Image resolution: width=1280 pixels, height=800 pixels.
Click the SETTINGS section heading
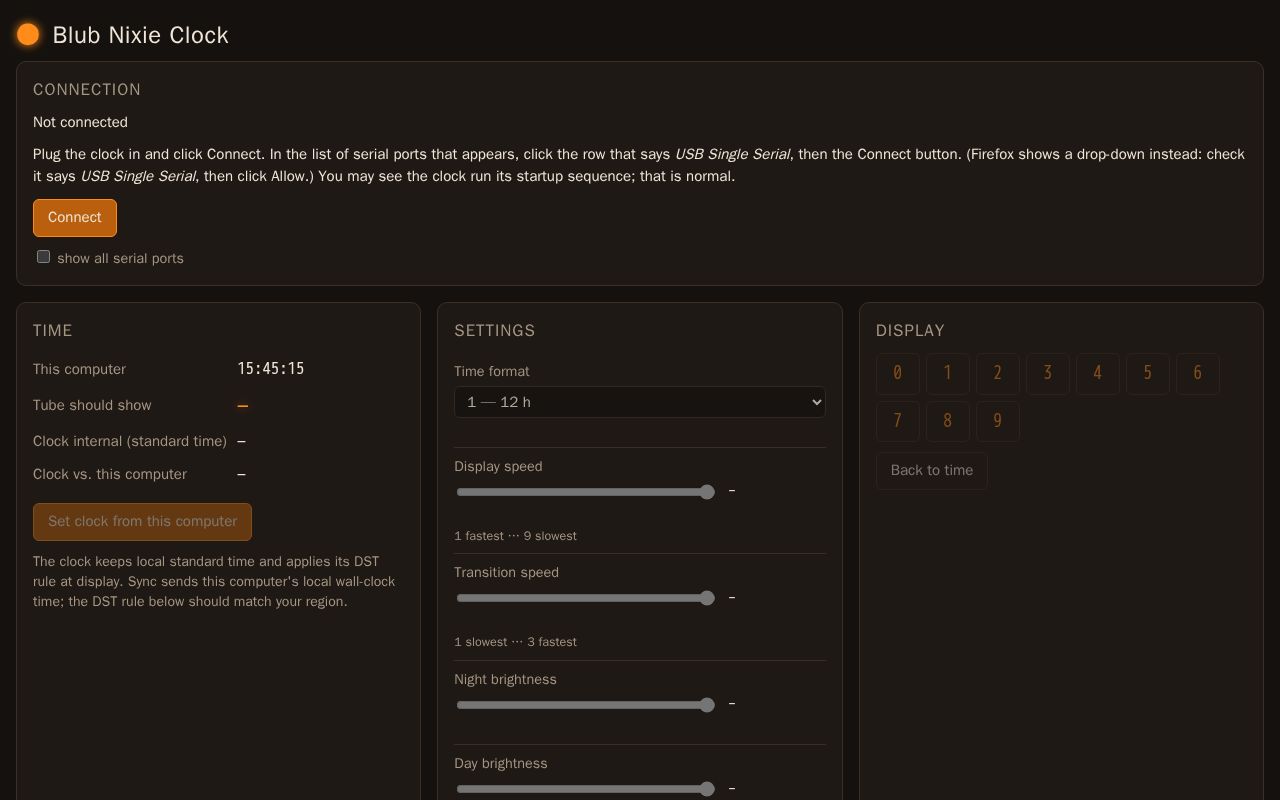(x=495, y=331)
